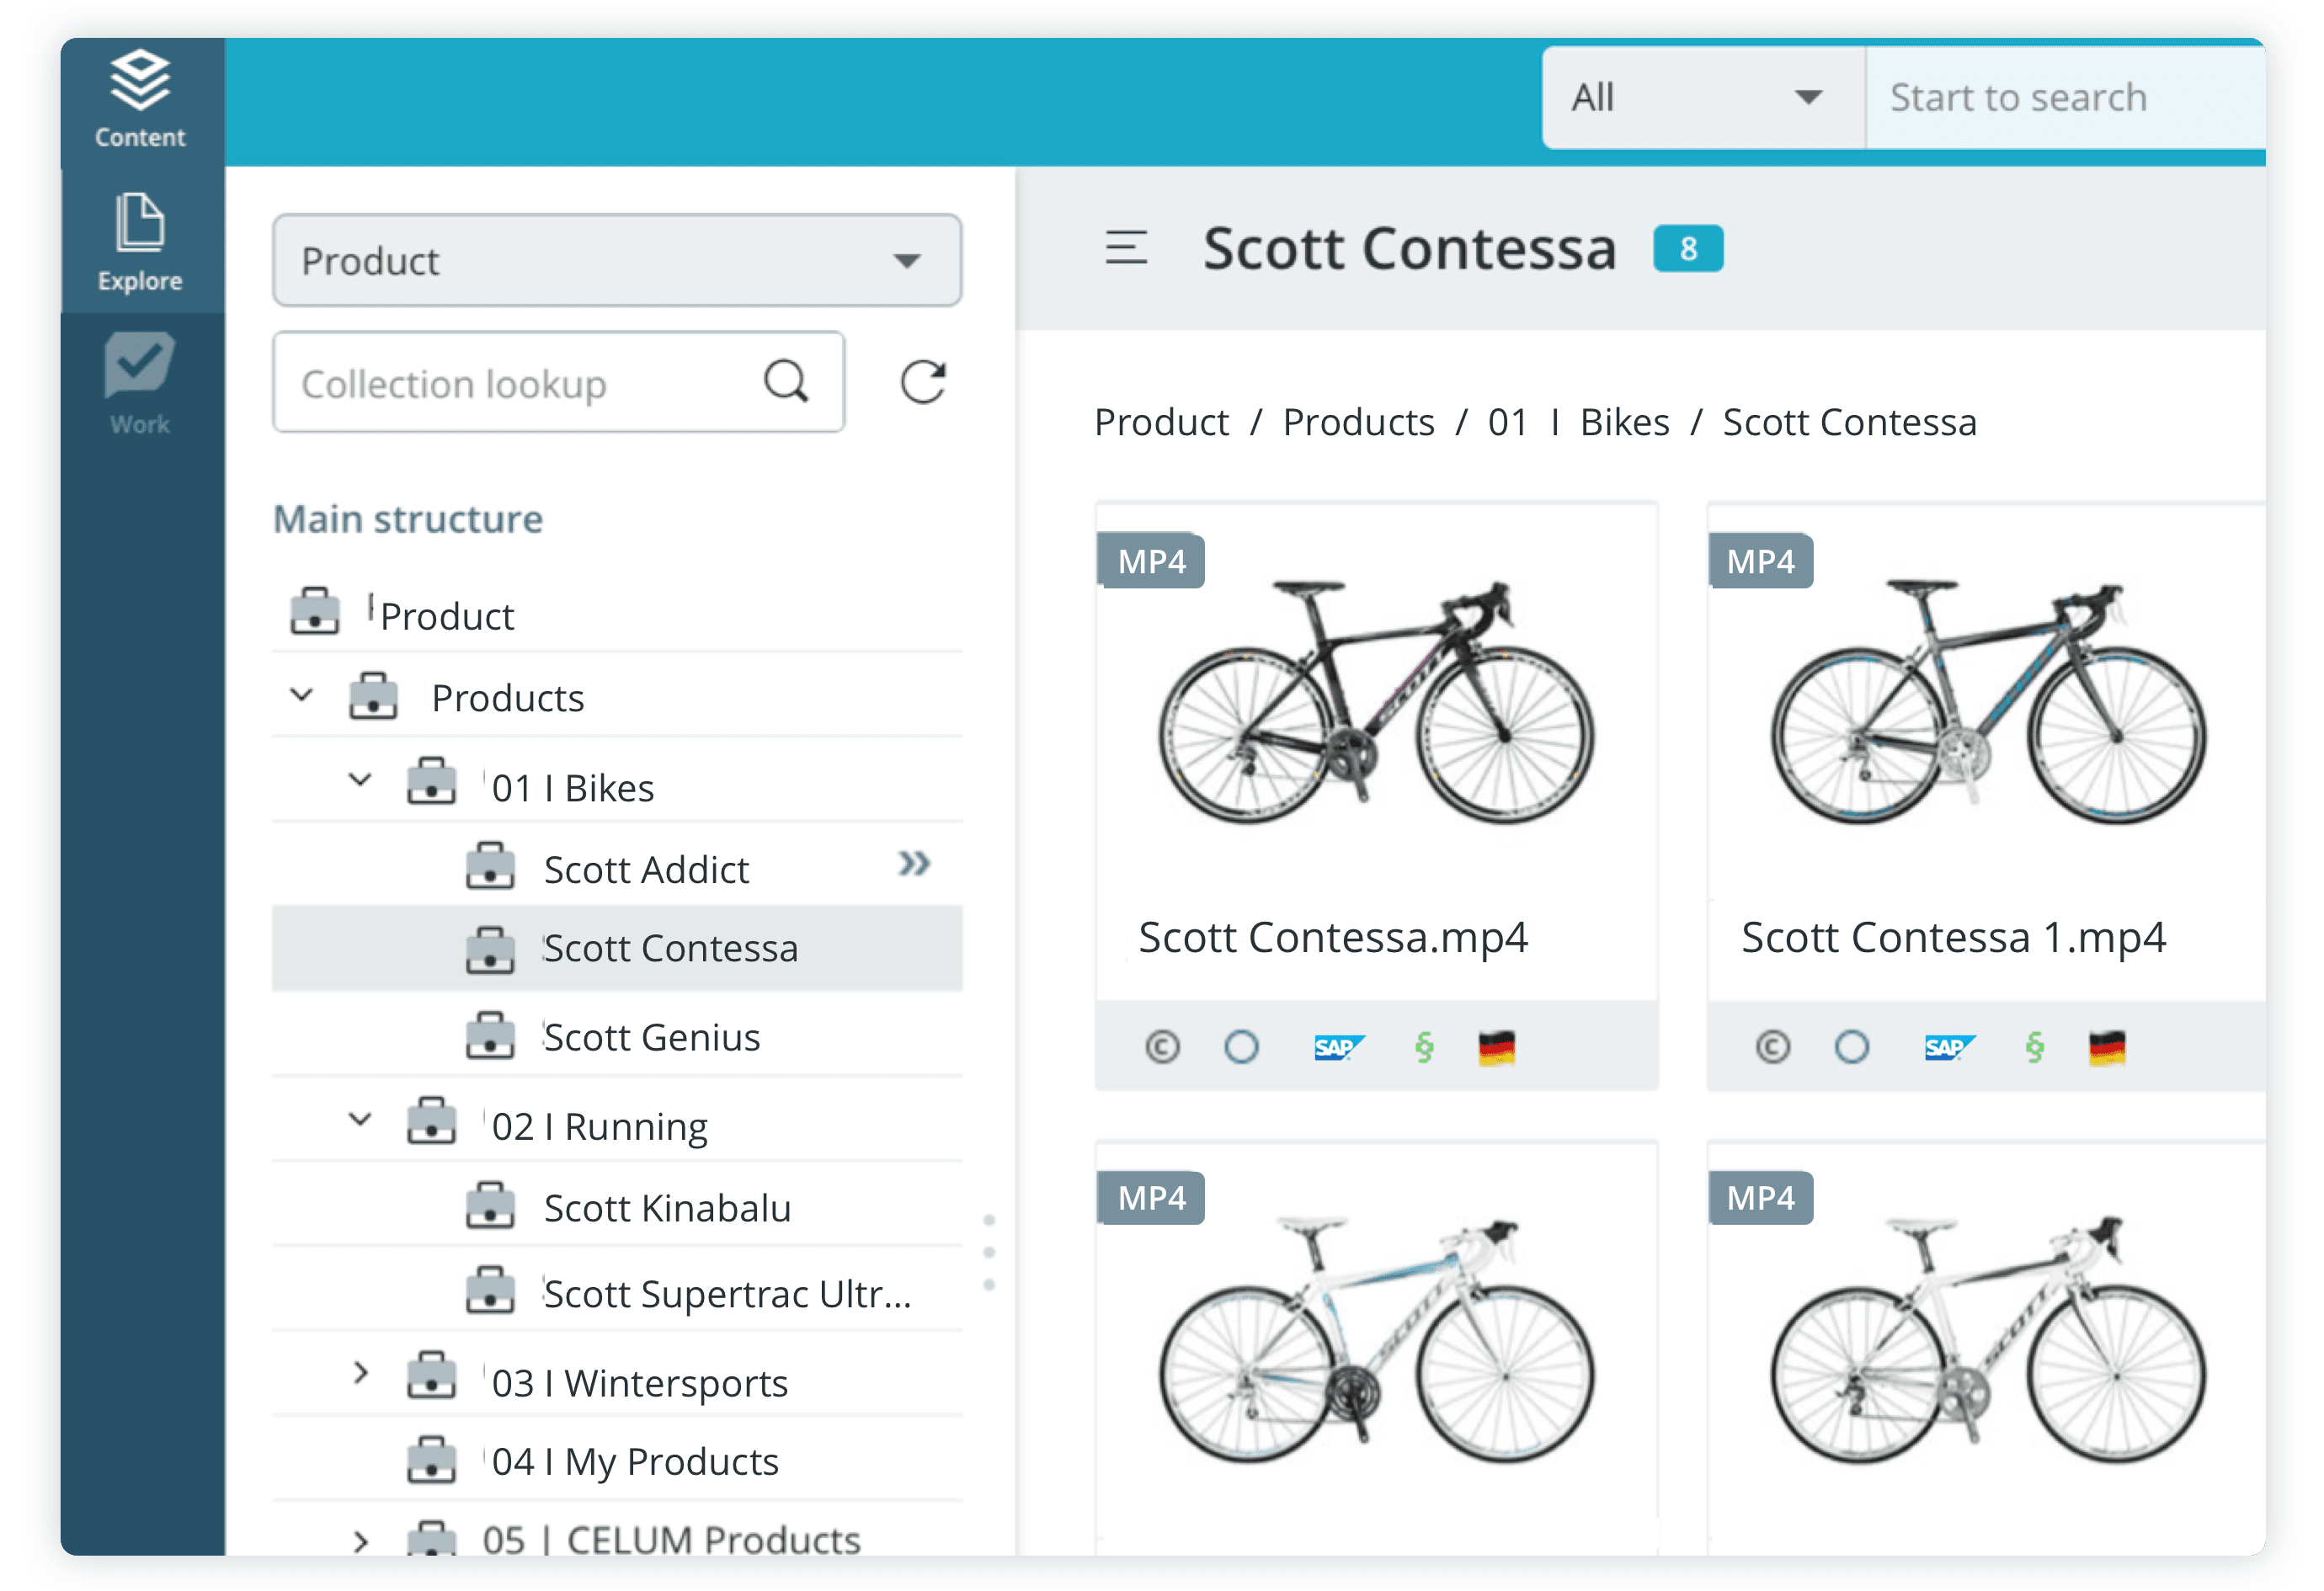Click the Start to search field
Image resolution: width=2324 pixels, height=1591 pixels.
tap(2065, 98)
